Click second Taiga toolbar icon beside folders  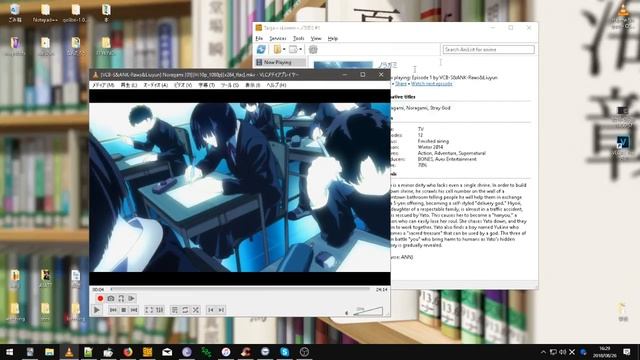[293, 49]
